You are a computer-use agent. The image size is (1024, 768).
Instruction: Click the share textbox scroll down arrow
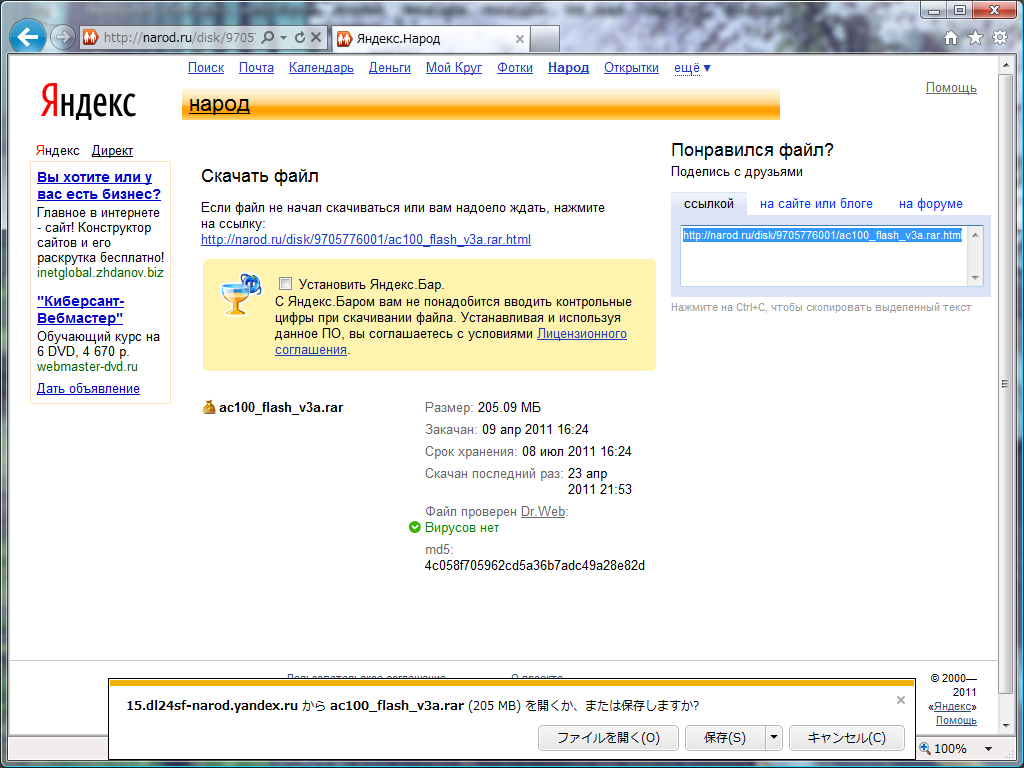coord(975,278)
